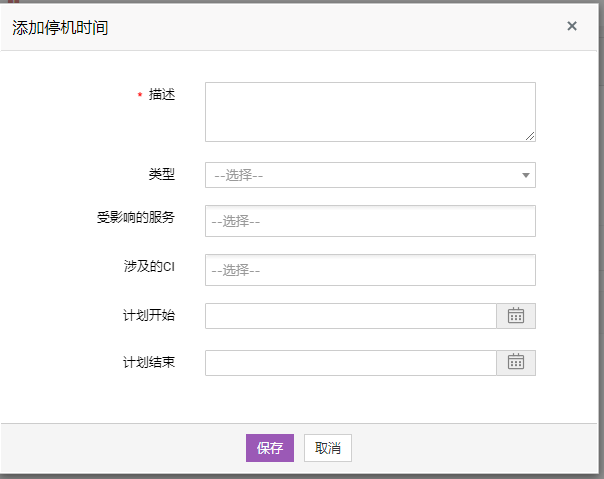Click the 类型 field label
The width and height of the screenshot is (604, 479).
click(161, 174)
